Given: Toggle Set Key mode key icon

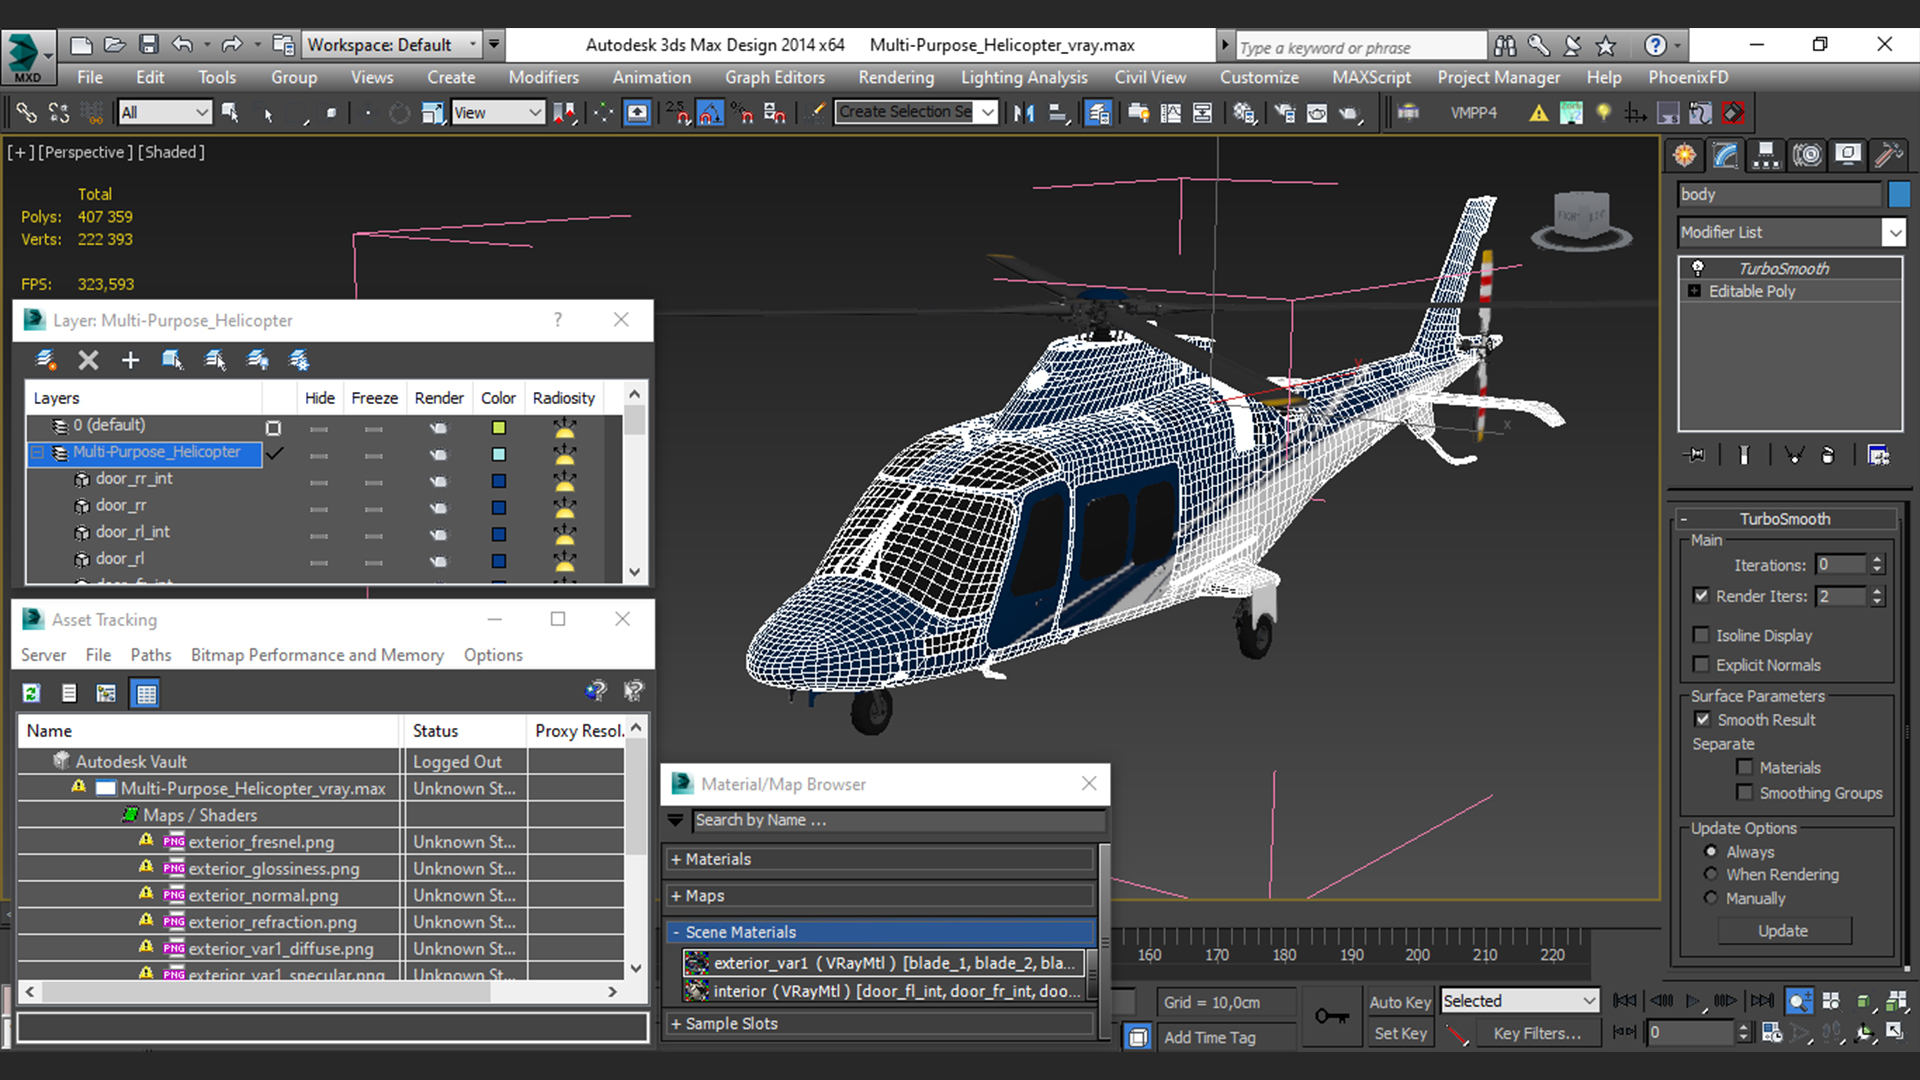Looking at the screenshot, I should 1331,1016.
